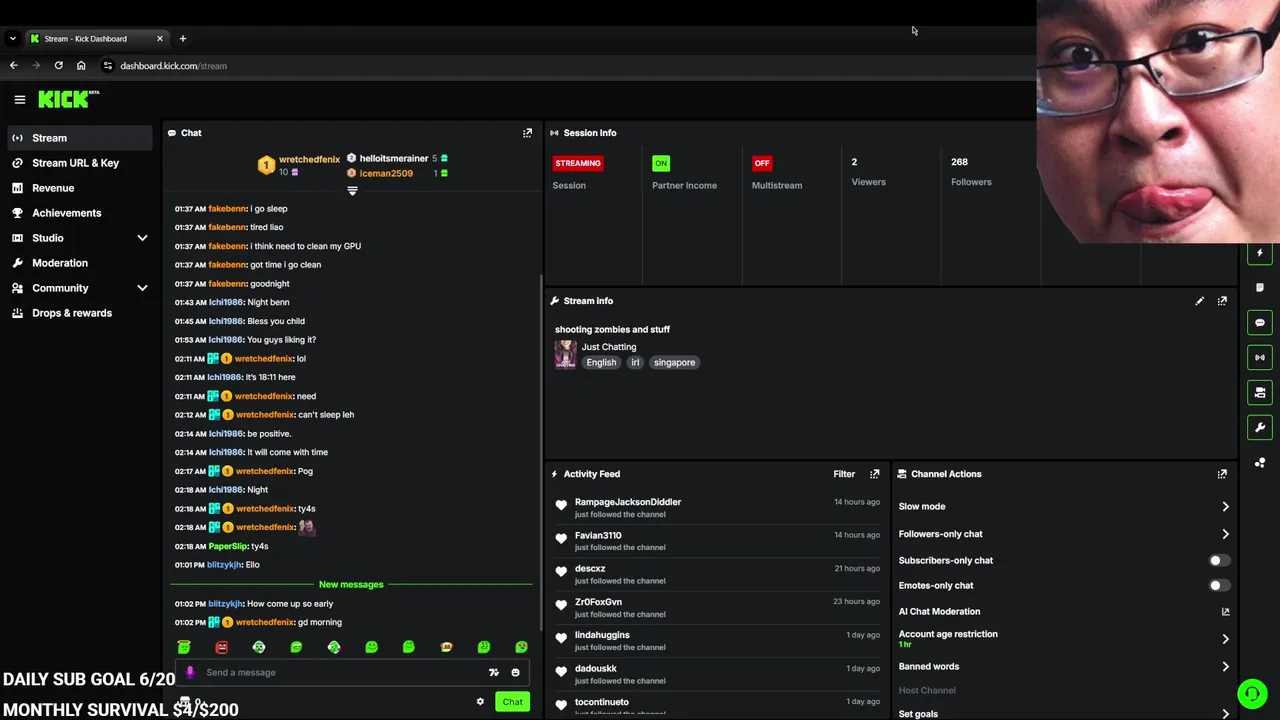The image size is (1280, 720).
Task: Toggle Subscribers-only chat
Action: (1218, 561)
